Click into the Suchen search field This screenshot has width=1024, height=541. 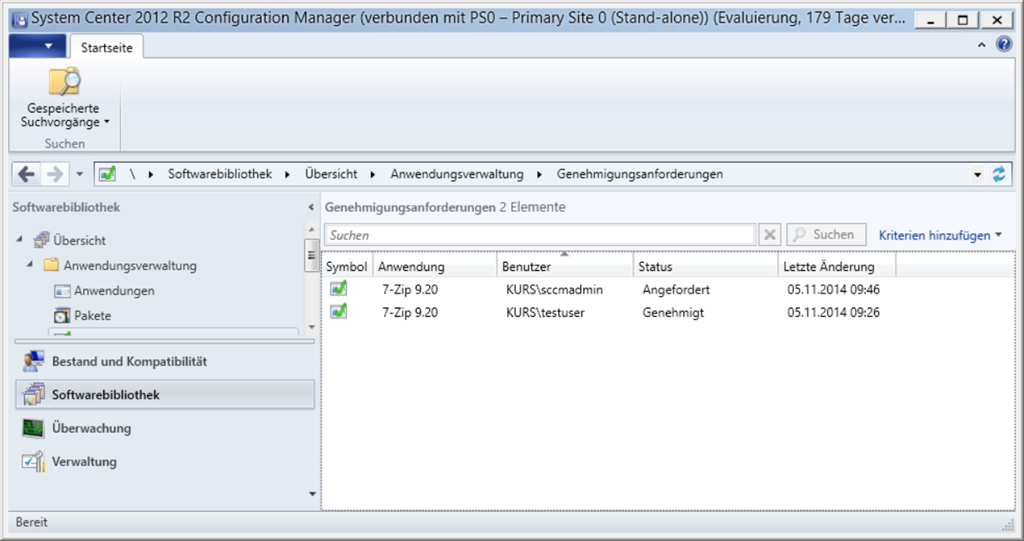point(540,235)
